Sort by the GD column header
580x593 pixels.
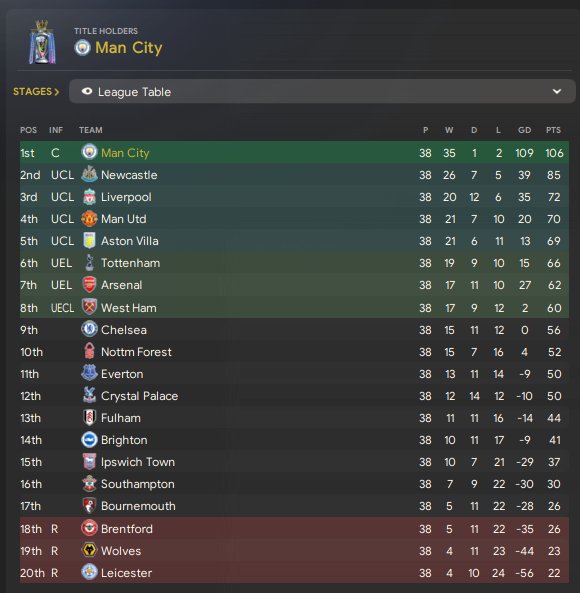click(x=524, y=130)
